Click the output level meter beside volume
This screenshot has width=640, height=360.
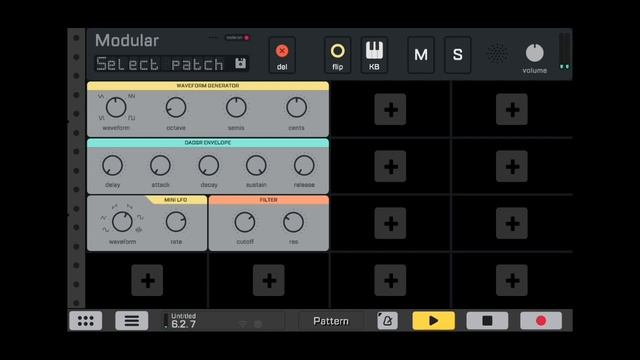[x=564, y=52]
